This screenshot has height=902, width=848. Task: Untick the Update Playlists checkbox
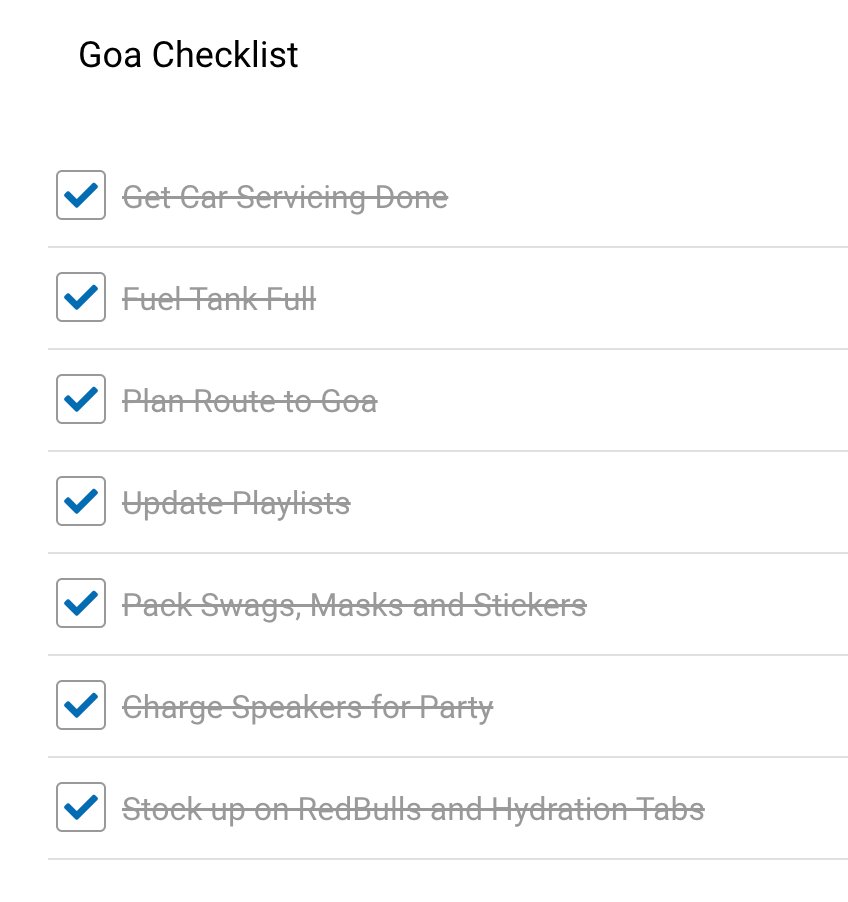81,501
